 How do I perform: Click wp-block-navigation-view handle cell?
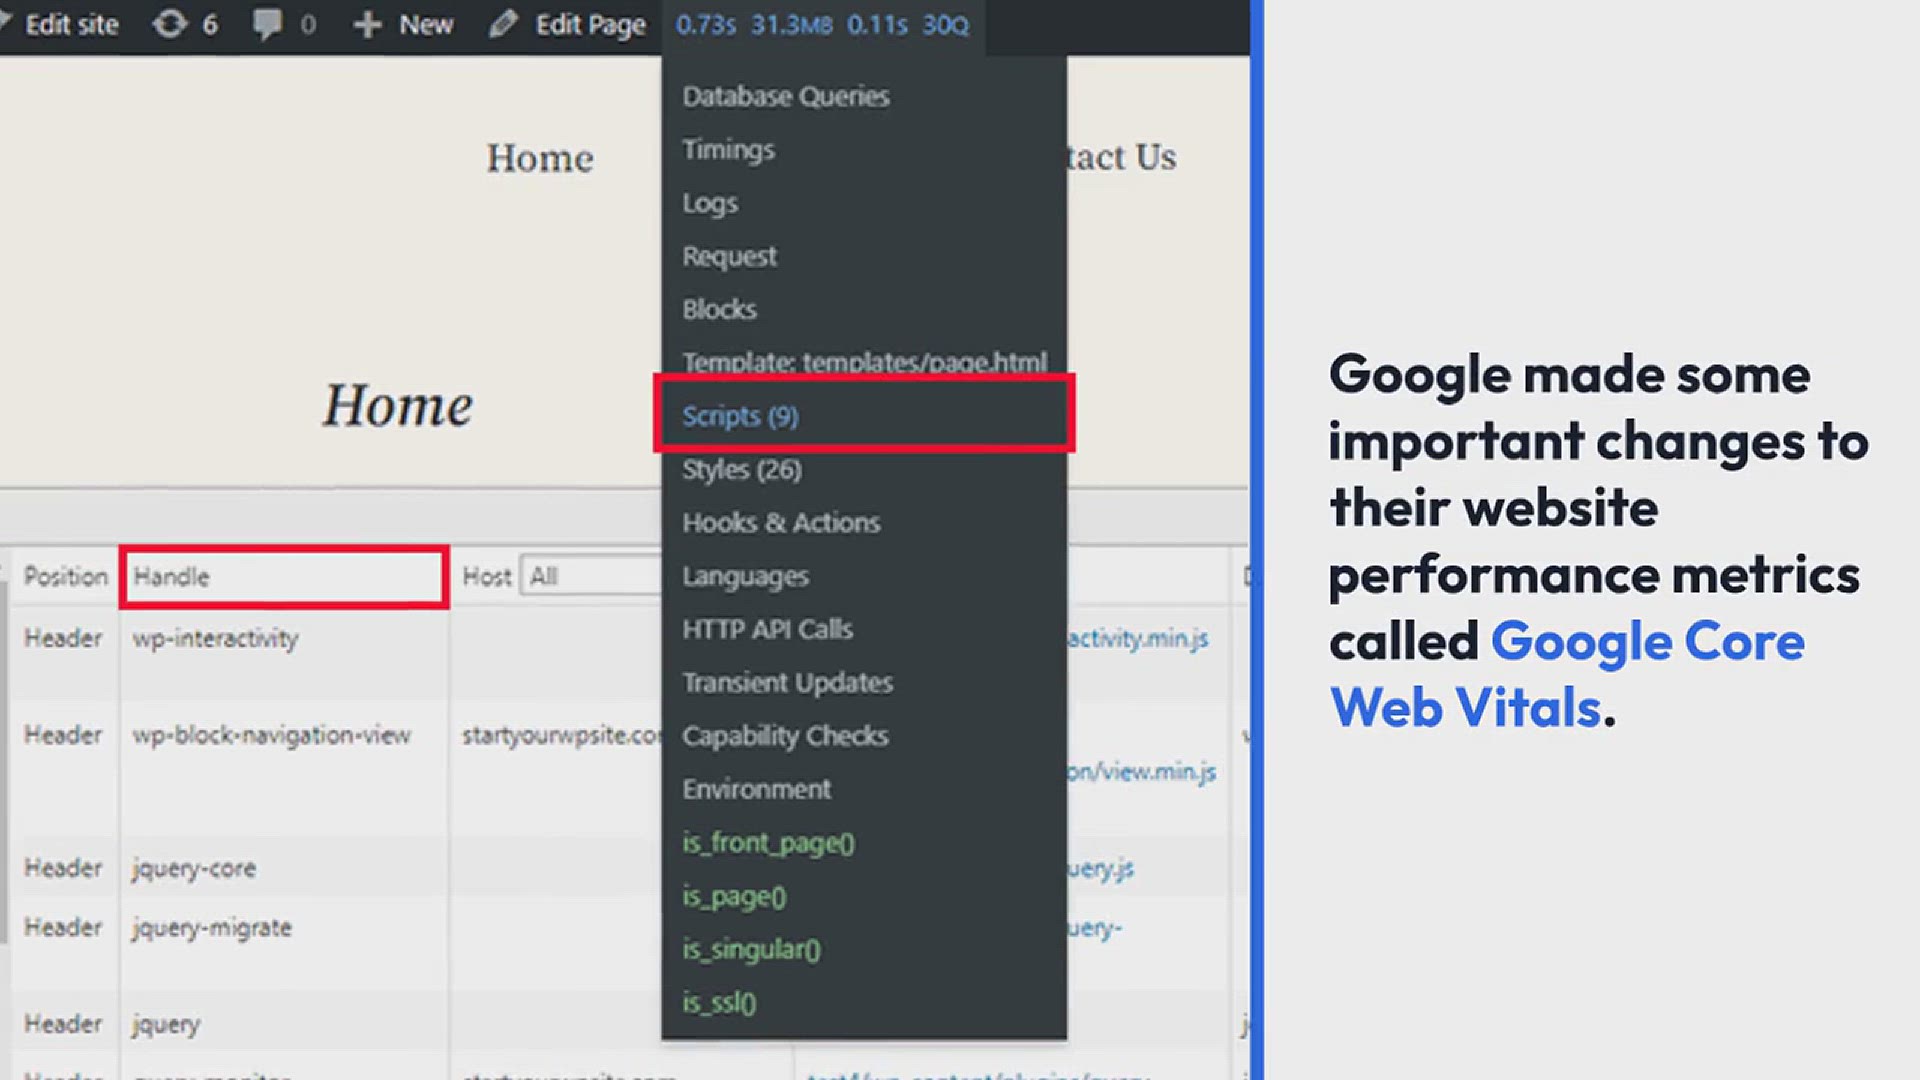(x=271, y=735)
